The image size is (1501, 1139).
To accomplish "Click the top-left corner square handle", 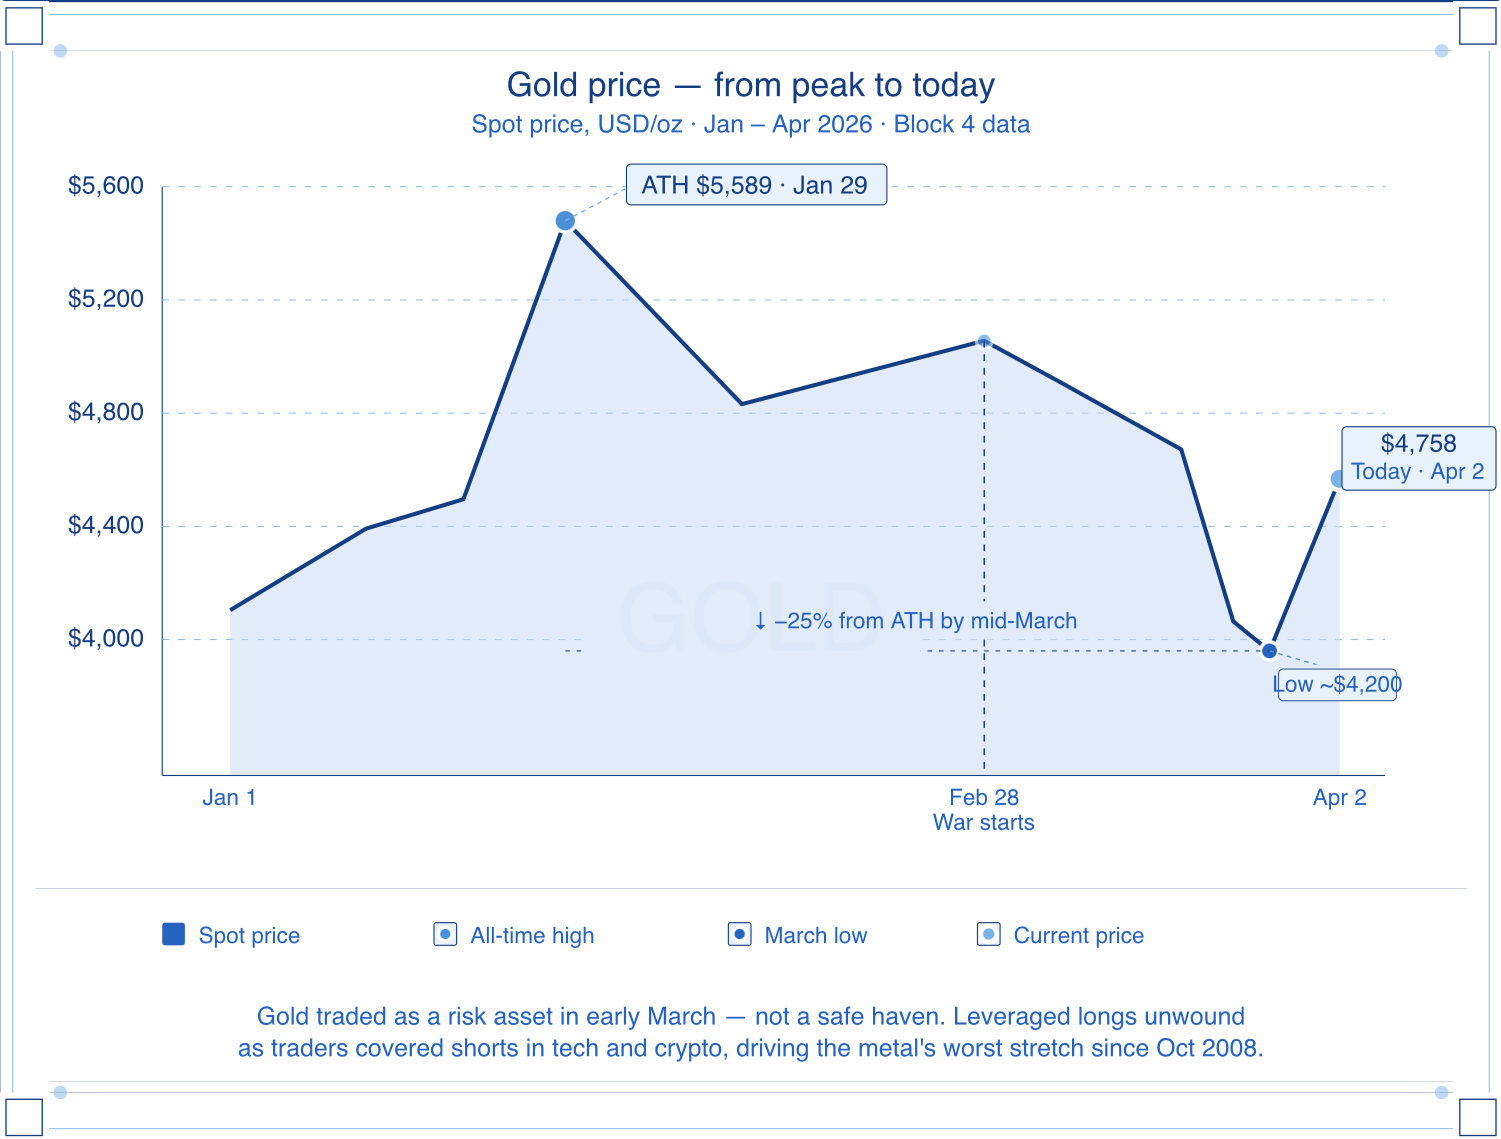I will pyautogui.click(x=24, y=26).
